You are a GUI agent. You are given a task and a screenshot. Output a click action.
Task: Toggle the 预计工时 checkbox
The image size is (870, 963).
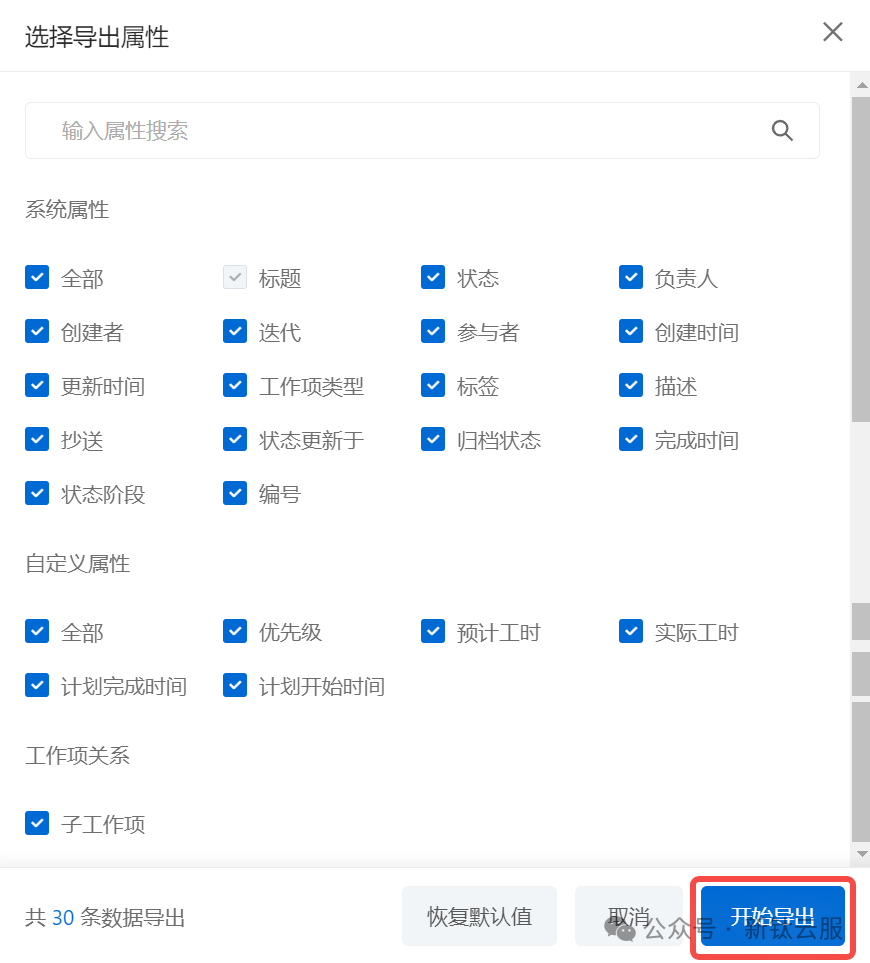(433, 631)
